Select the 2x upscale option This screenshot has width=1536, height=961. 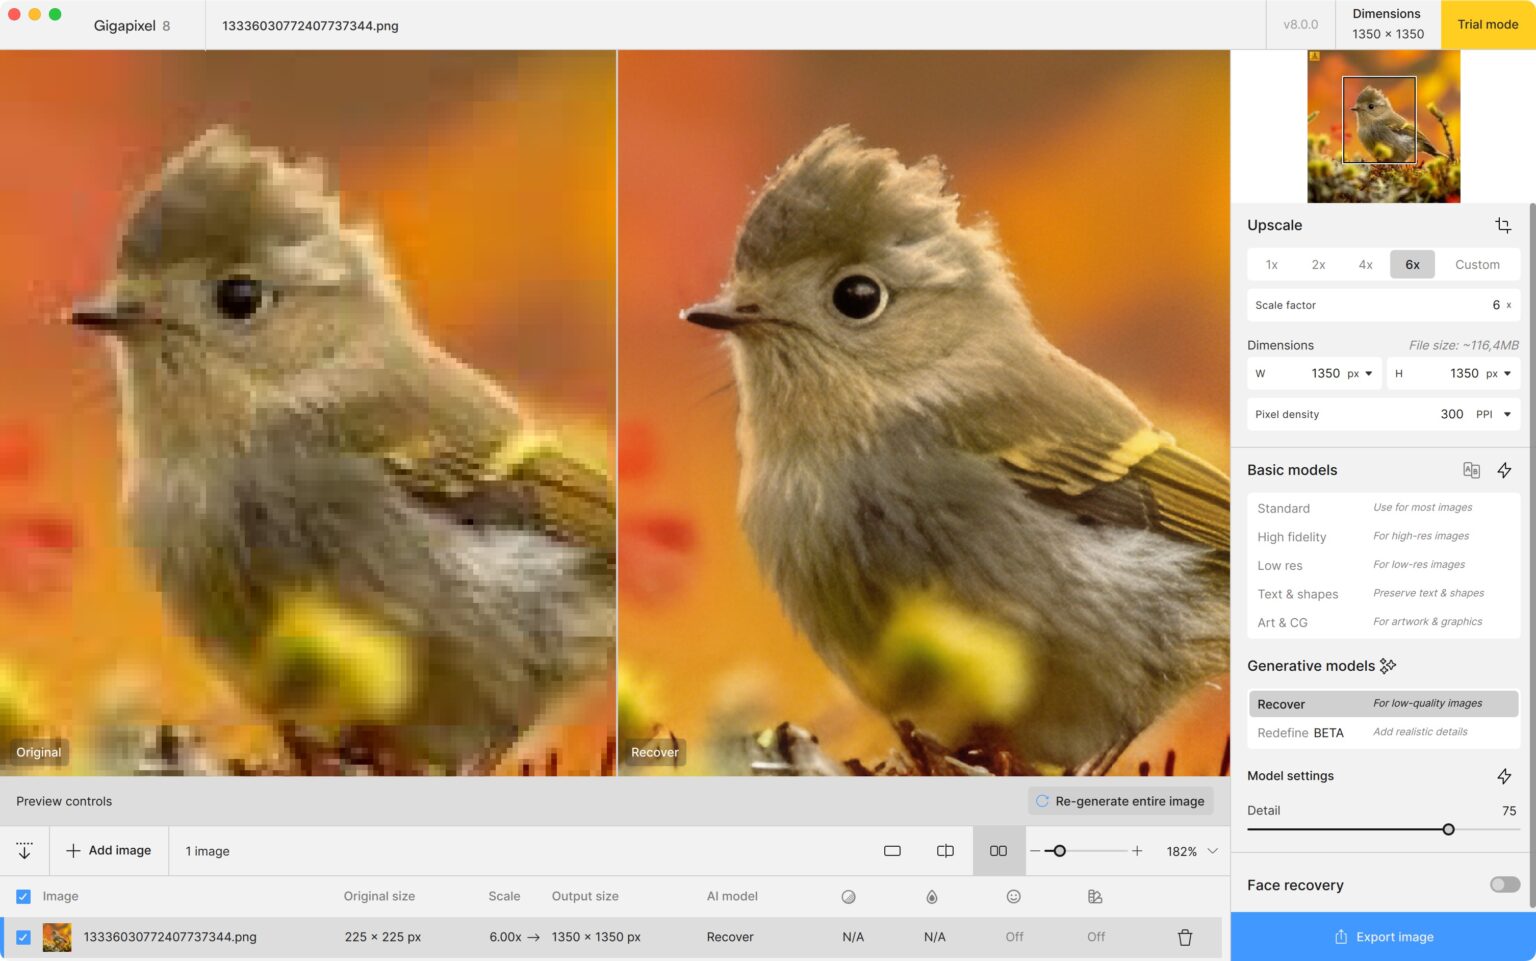click(1318, 264)
